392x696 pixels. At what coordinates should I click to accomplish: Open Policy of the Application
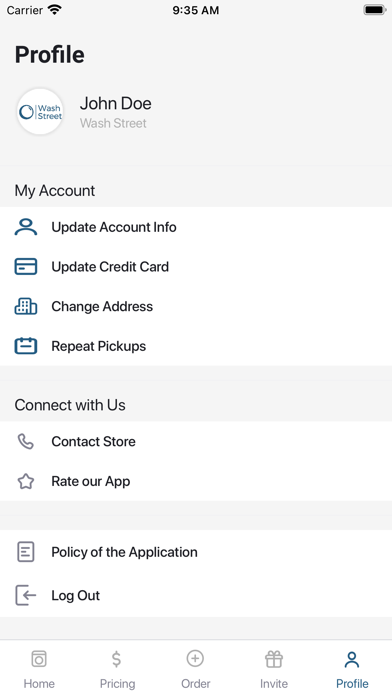click(x=196, y=552)
